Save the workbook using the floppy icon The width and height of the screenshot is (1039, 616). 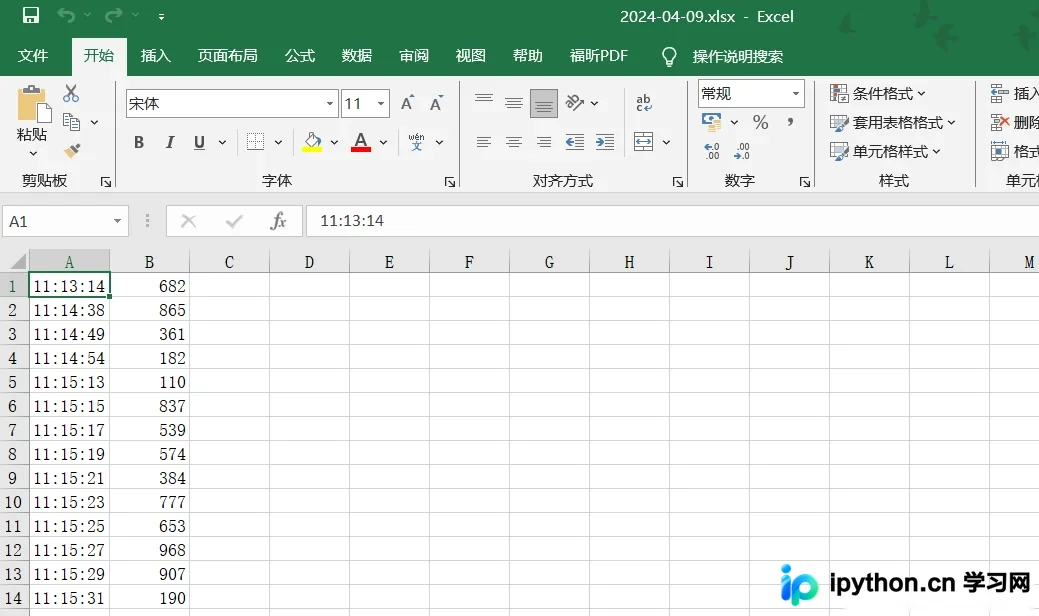tap(30, 15)
